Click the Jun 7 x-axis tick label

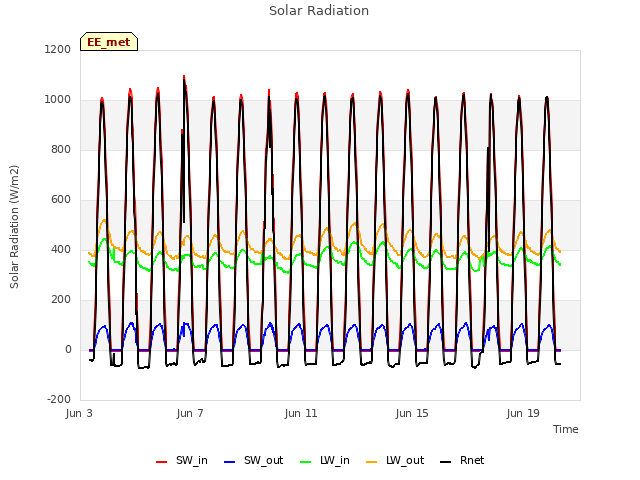[x=190, y=413]
